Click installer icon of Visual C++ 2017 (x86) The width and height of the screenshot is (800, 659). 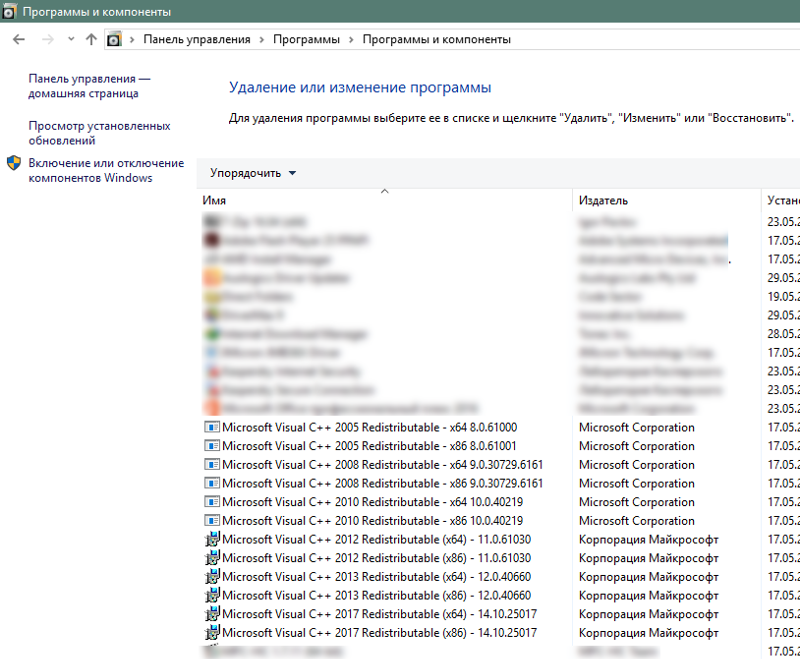tap(212, 632)
